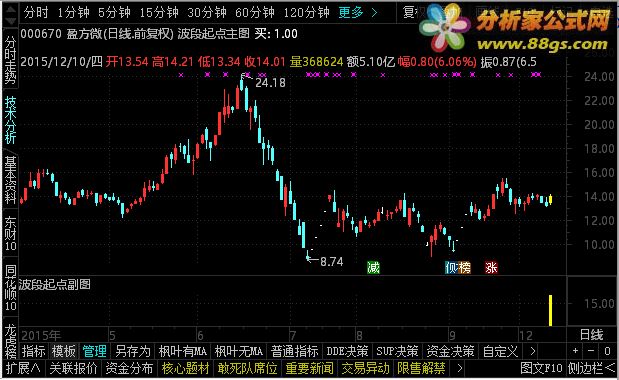Click the plus zoom-in button
Screen dimensions: 619x380
pos(576,350)
